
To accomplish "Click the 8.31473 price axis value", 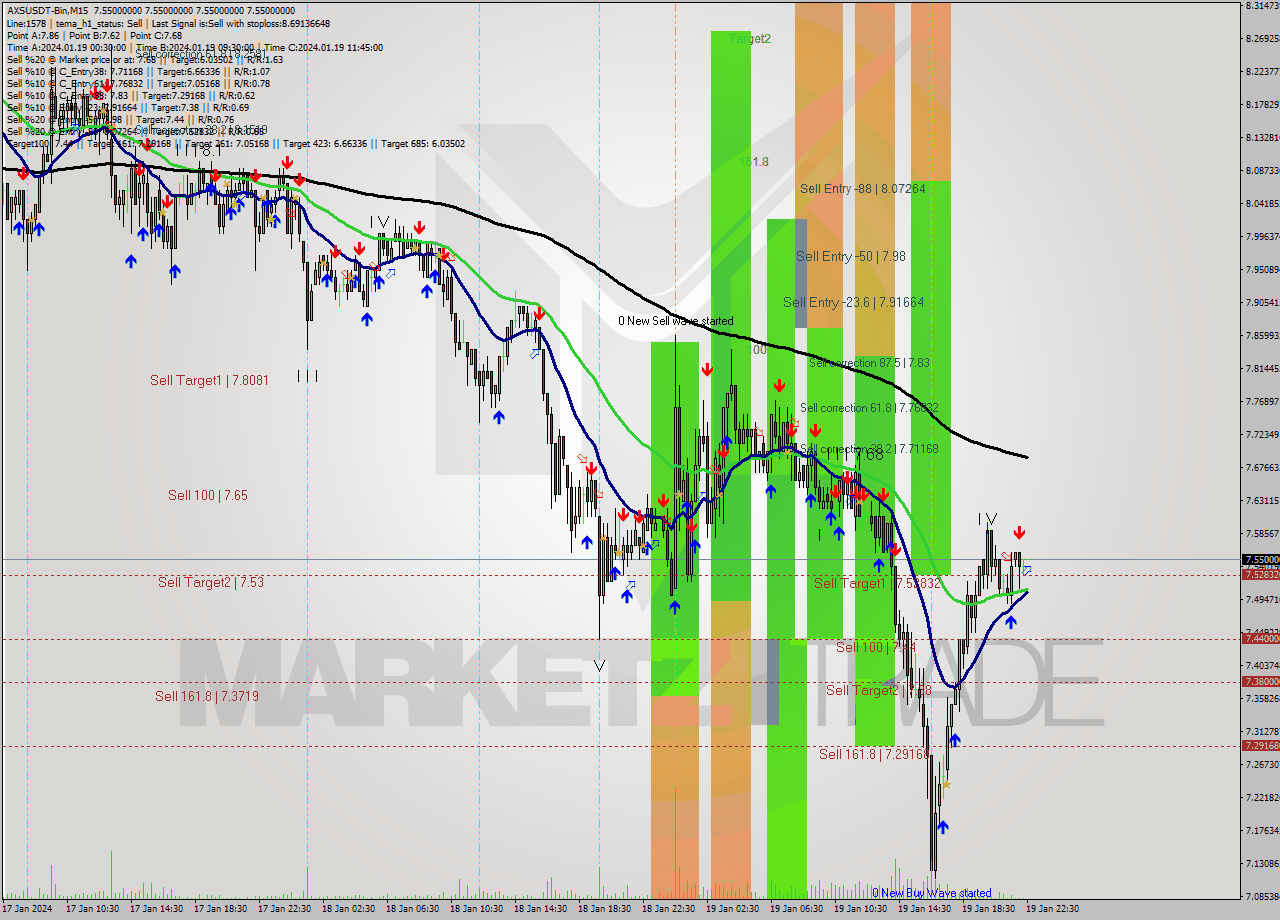I will coord(1262,6).
